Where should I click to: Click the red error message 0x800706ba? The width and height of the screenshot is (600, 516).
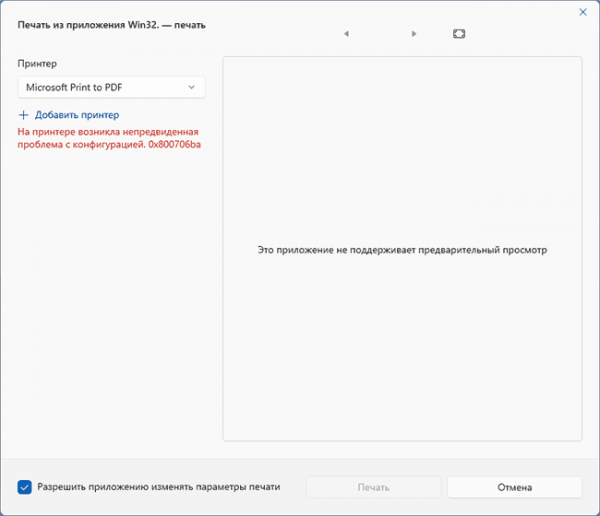point(109,138)
